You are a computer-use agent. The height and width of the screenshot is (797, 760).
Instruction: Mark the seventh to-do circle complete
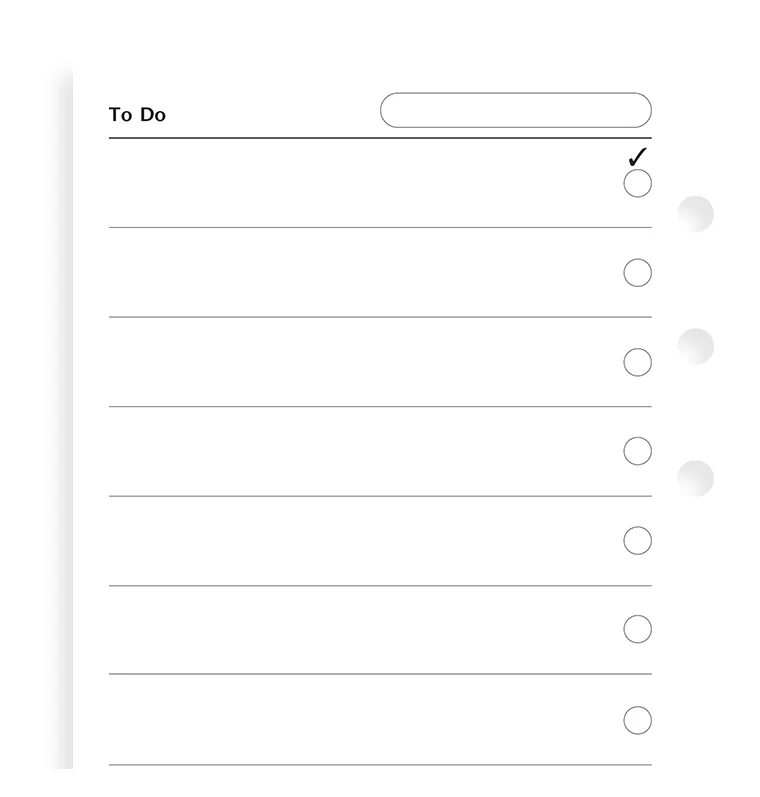coord(637,720)
